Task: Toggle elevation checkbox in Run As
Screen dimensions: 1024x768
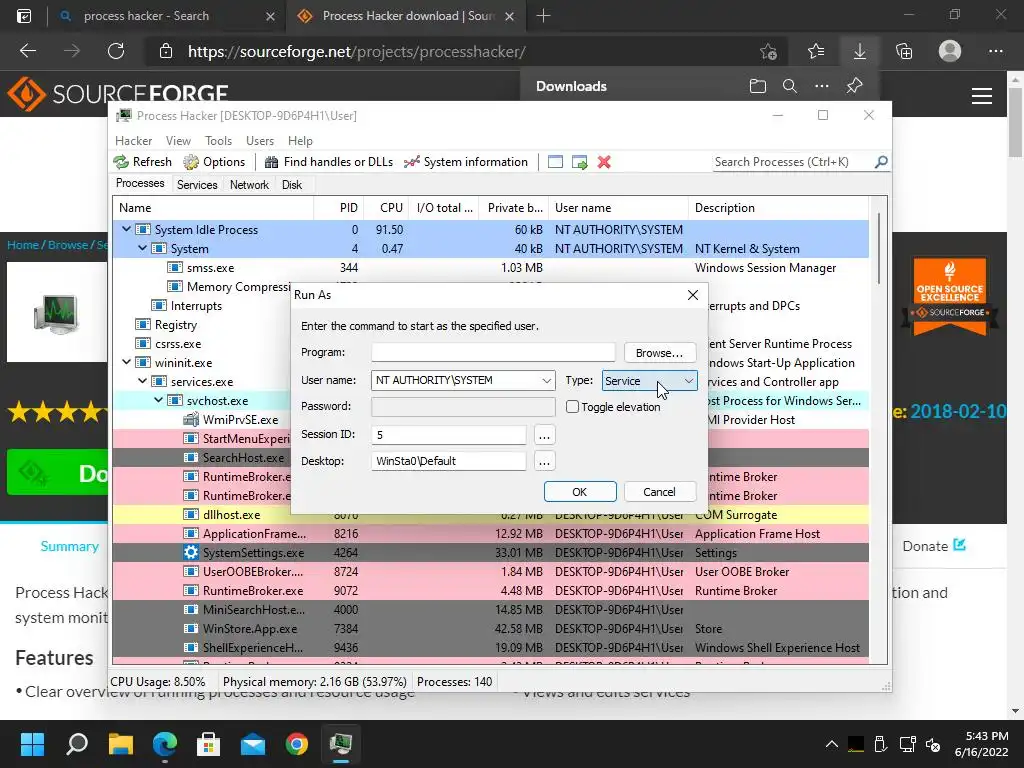Action: coord(573,406)
